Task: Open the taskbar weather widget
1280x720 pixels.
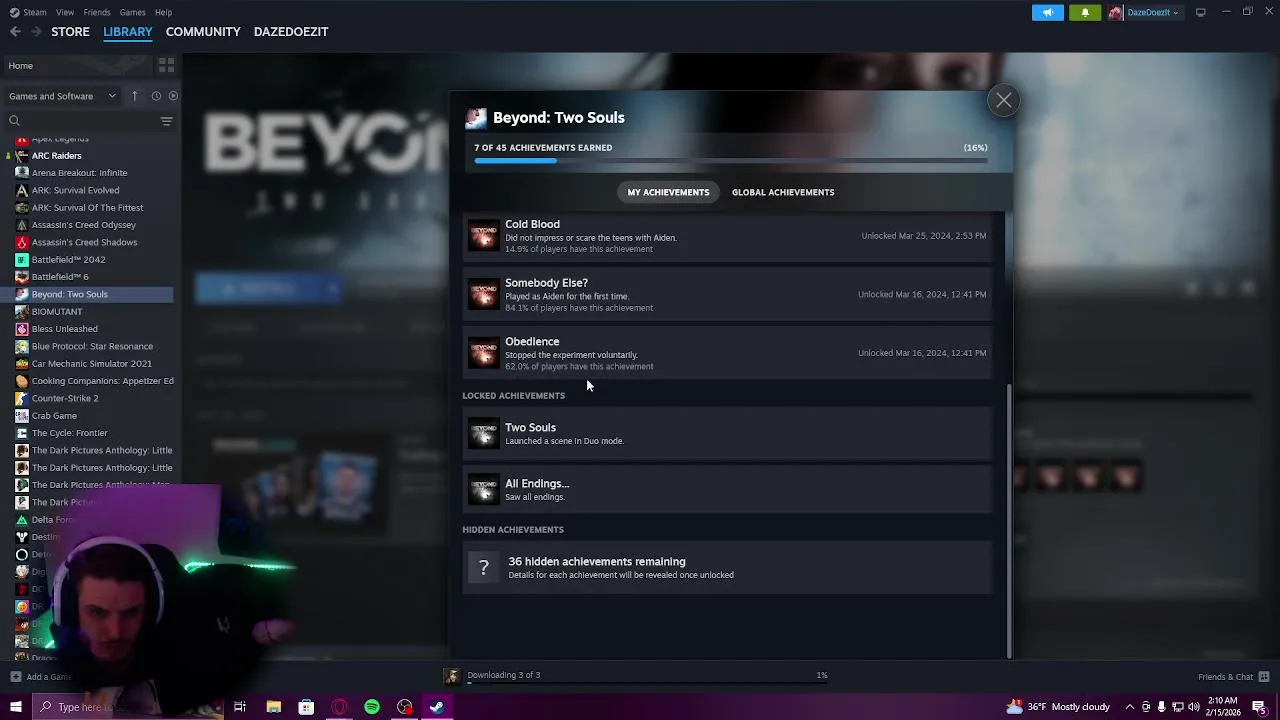Action: [1058, 707]
